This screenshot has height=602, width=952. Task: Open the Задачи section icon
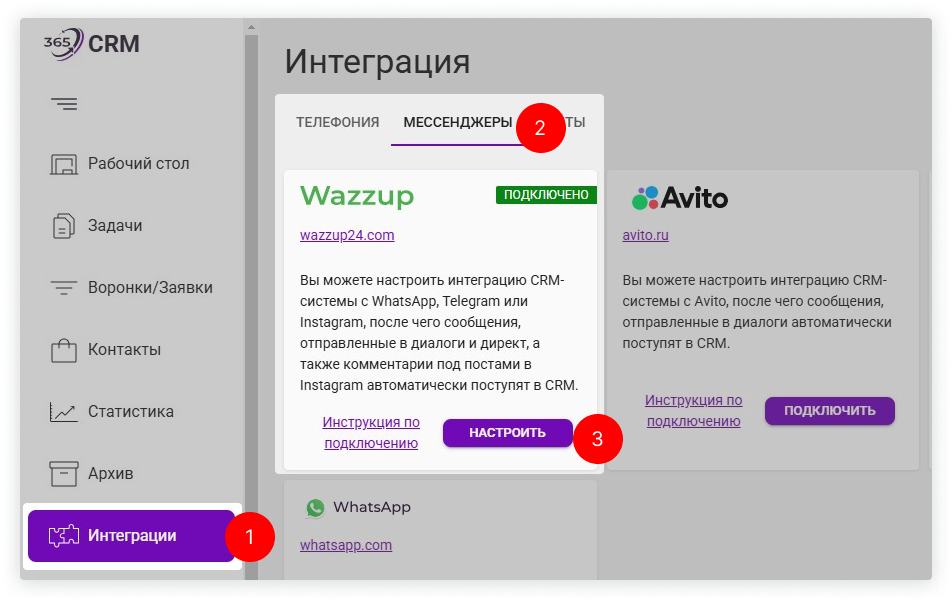click(64, 226)
